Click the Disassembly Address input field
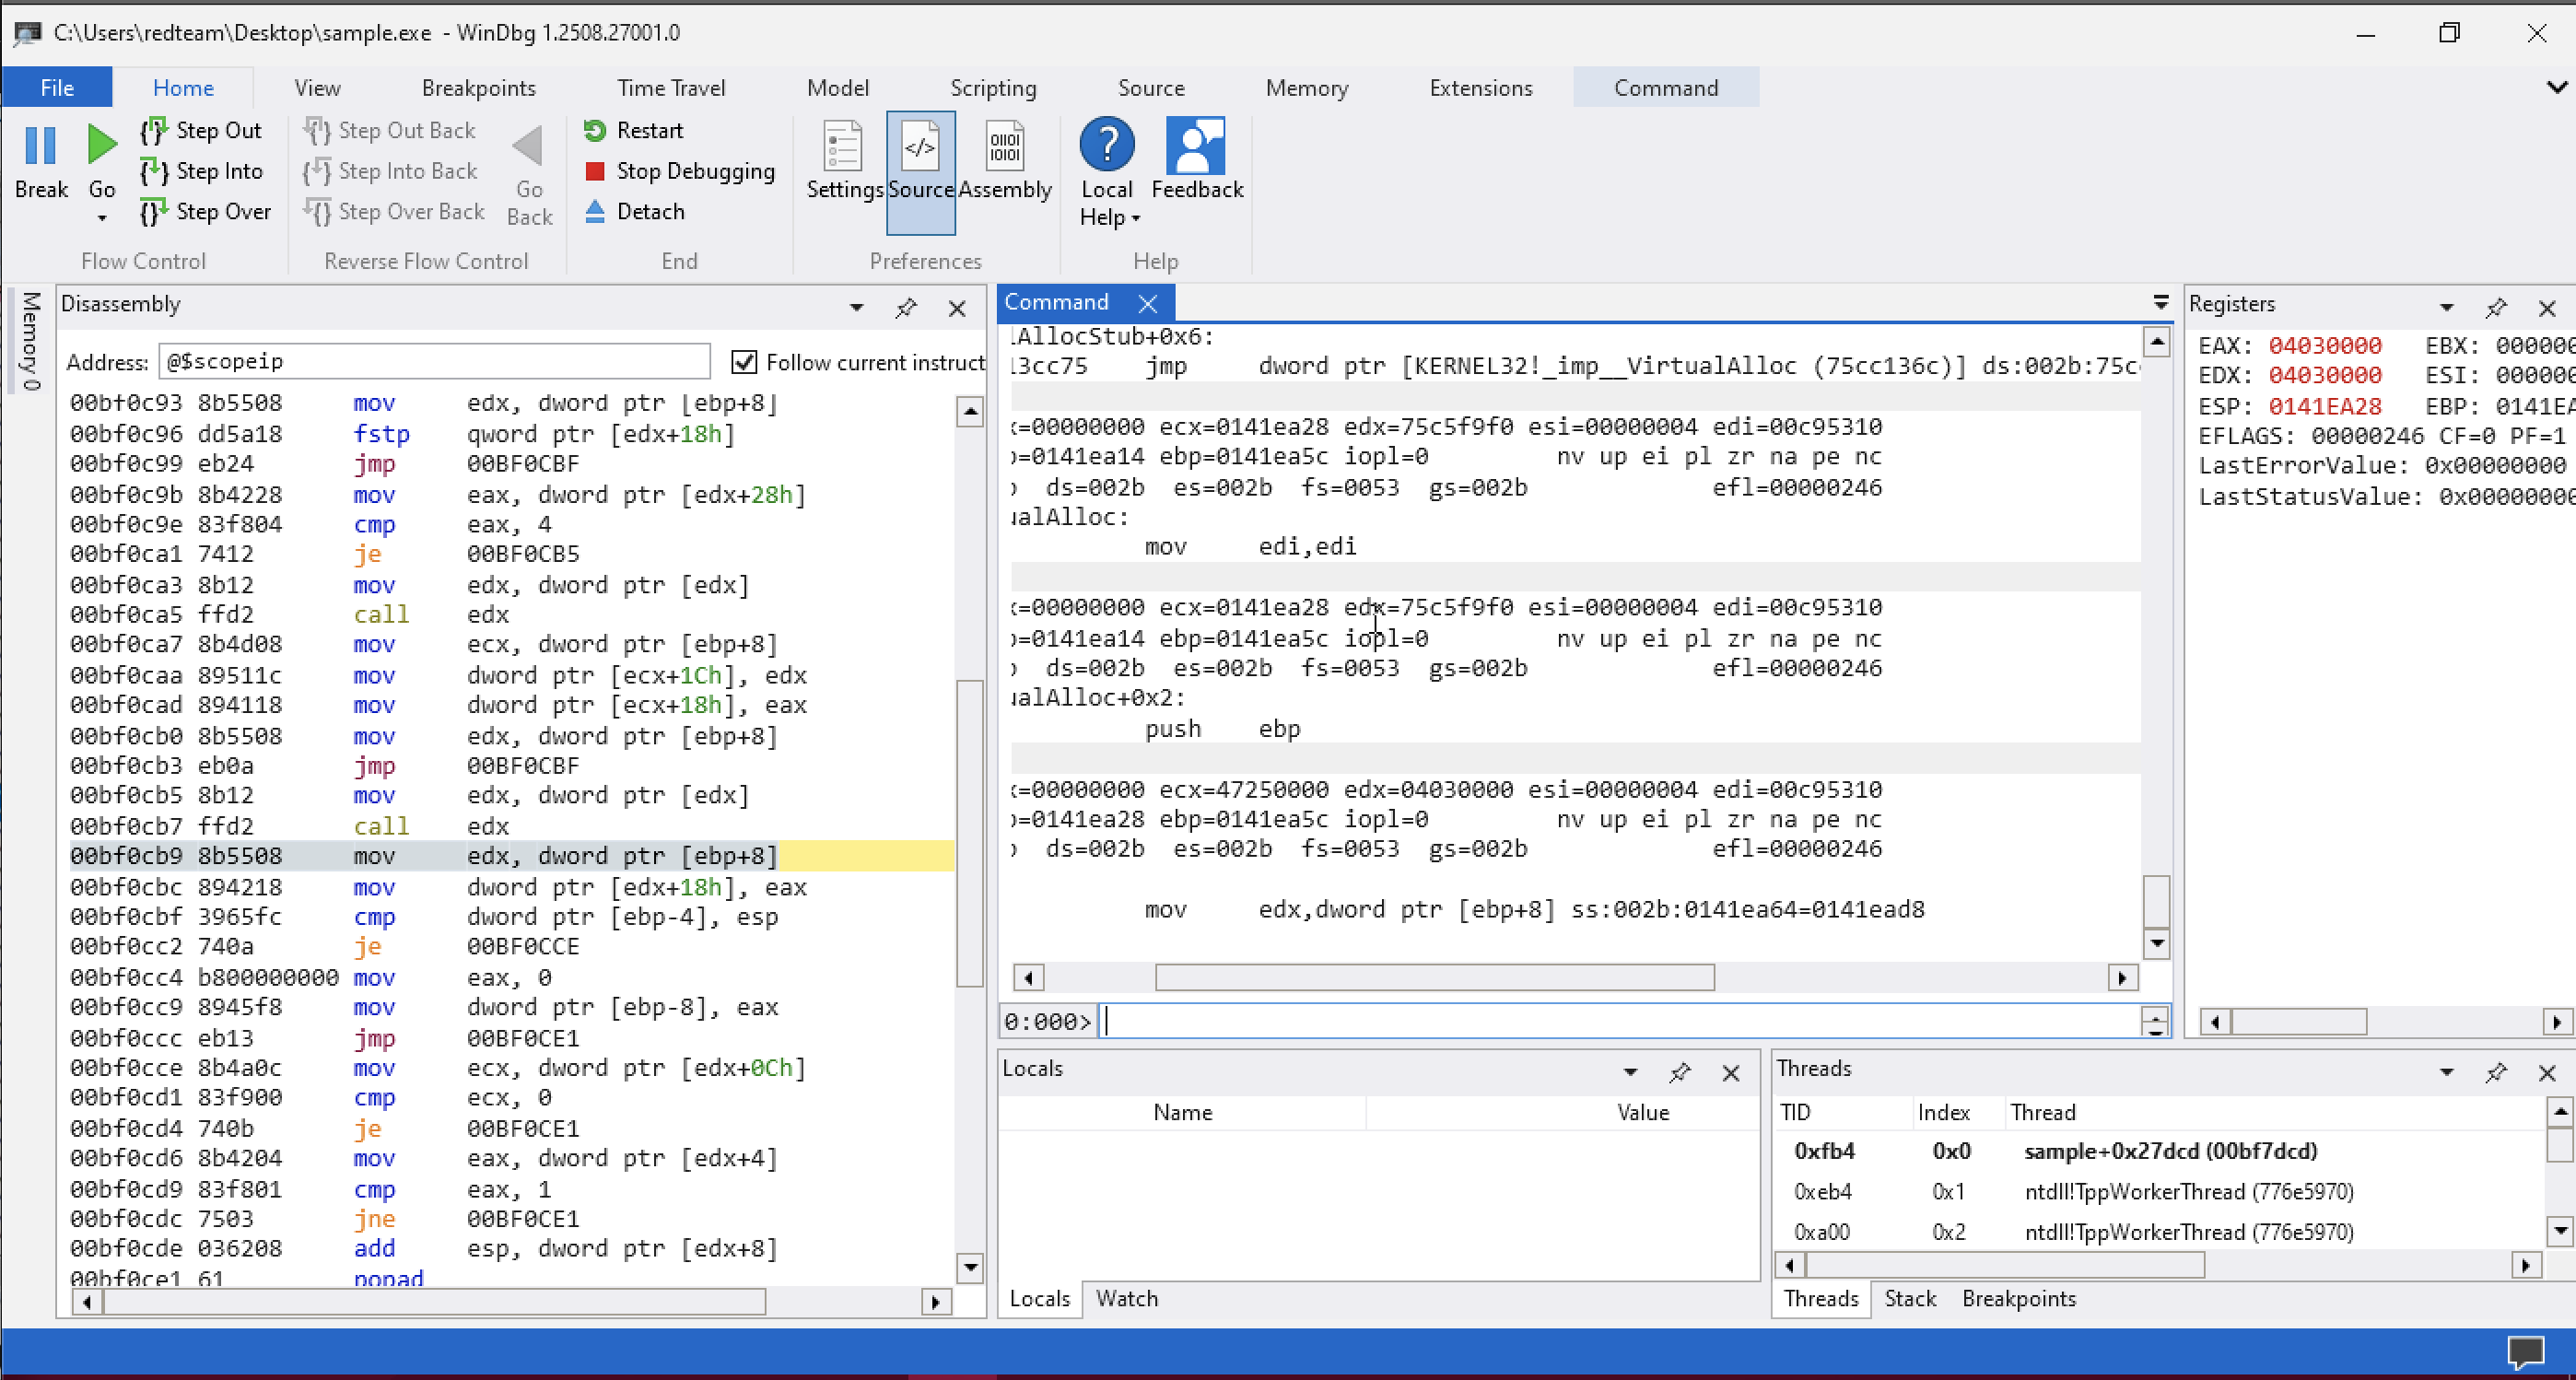The width and height of the screenshot is (2576, 1380). [434, 361]
